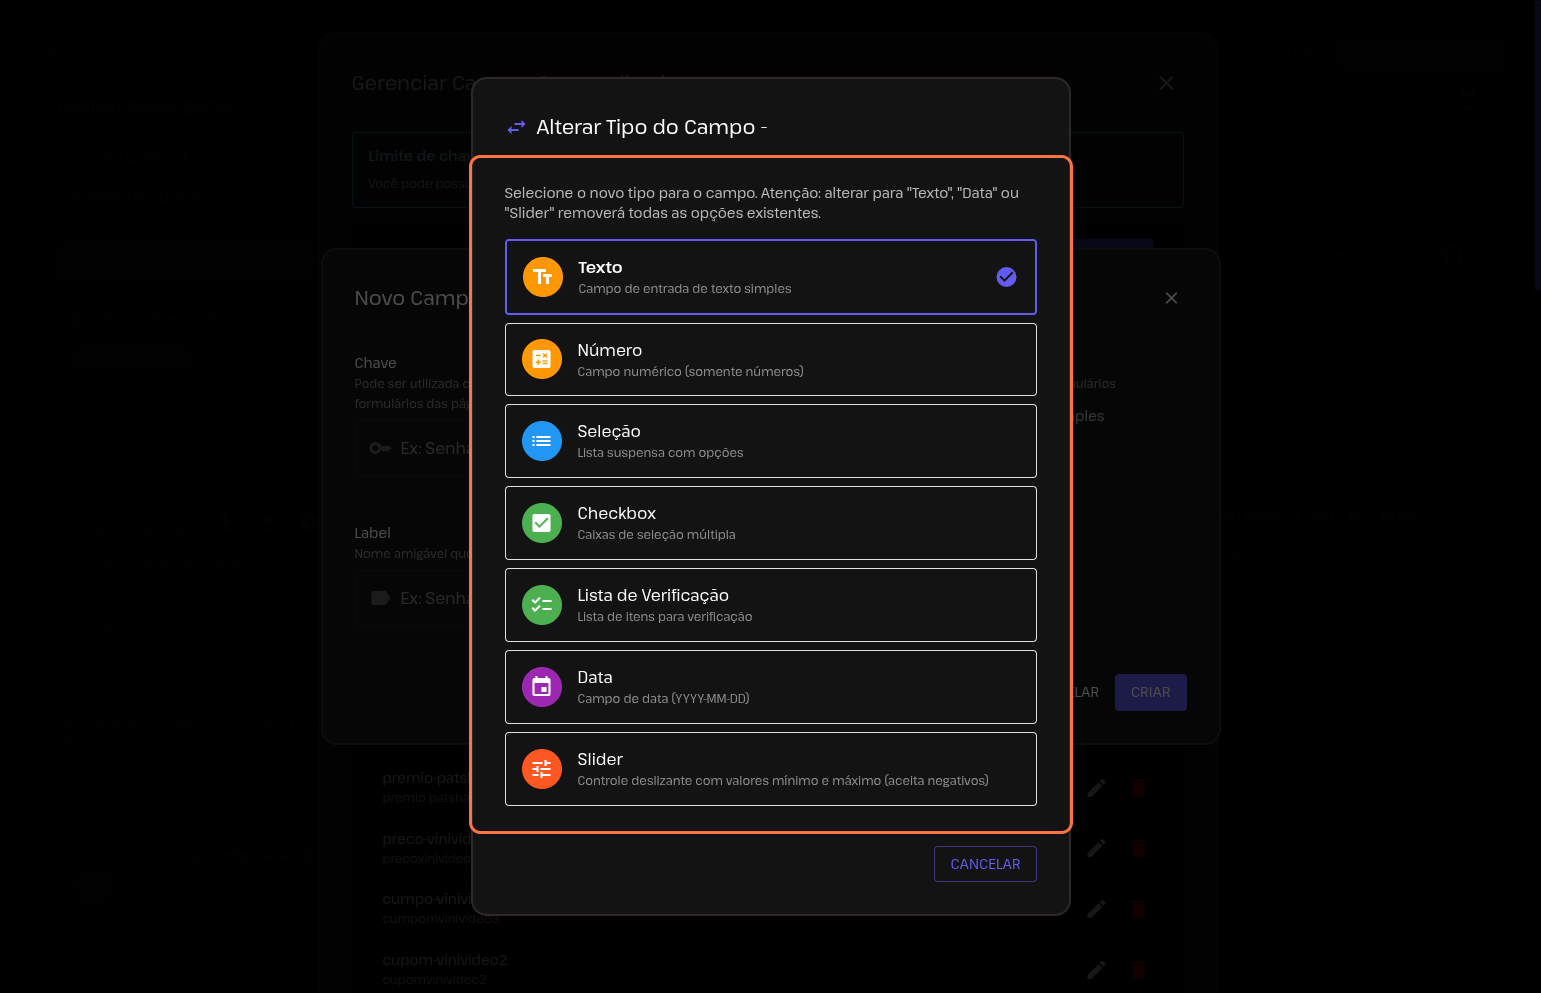1541x993 pixels.
Task: Click the CRIAR button in the background
Action: [x=1150, y=692]
